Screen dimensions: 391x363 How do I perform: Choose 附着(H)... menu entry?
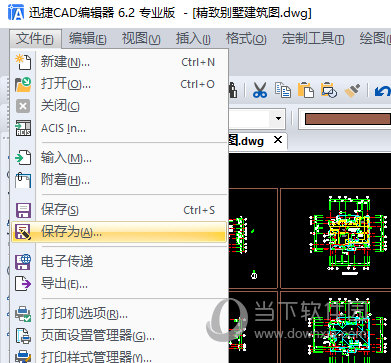click(119, 180)
